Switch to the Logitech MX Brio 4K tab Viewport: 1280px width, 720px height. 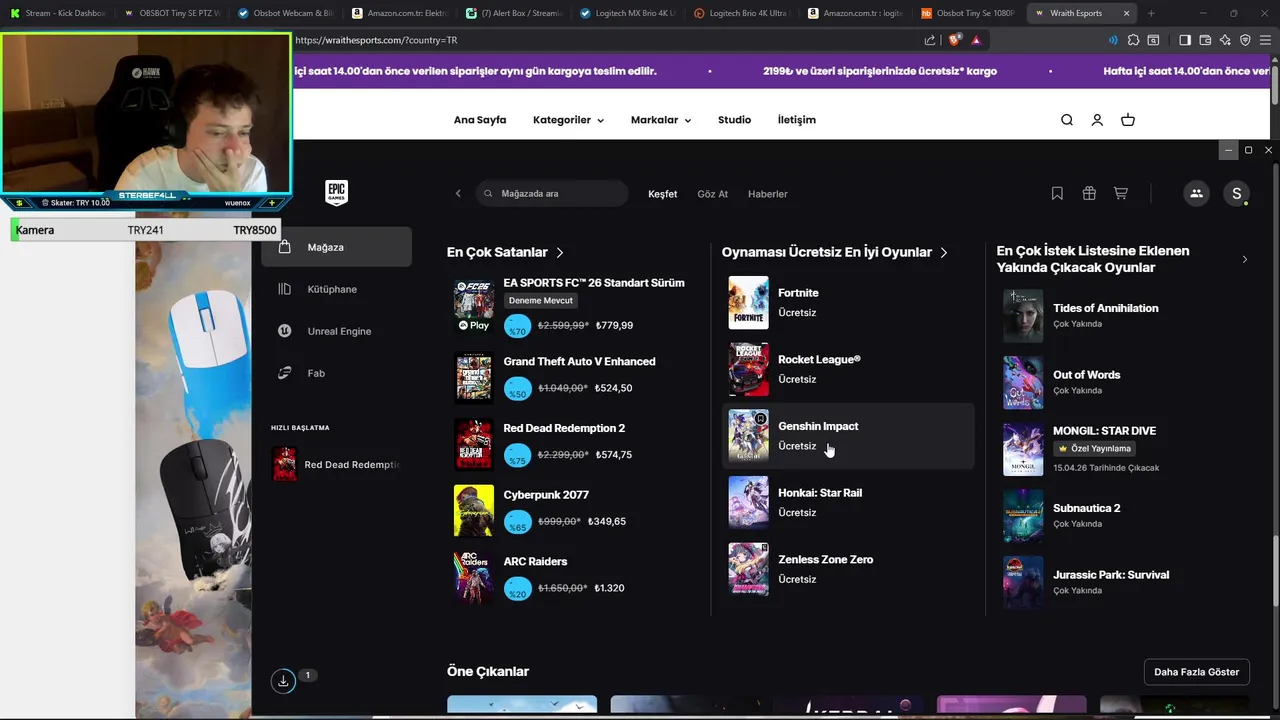630,13
